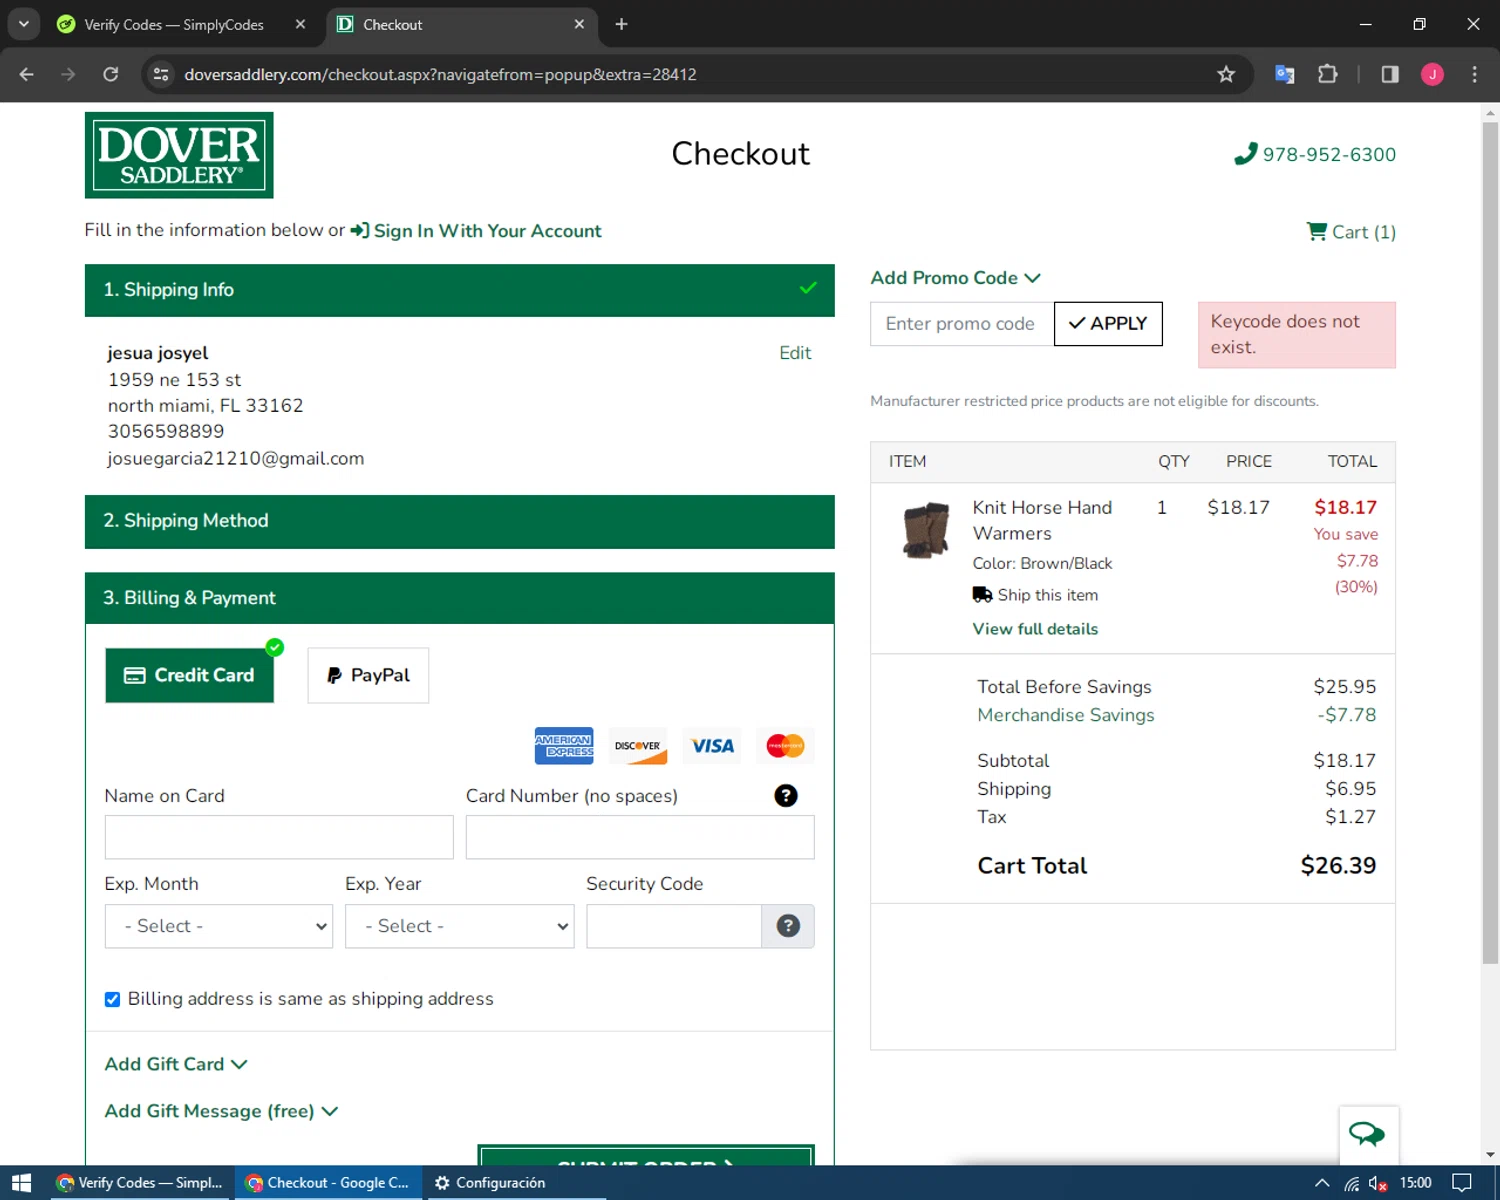Screen dimensions: 1500x1200
Task: Click the browser address bar URL
Action: pos(440,74)
